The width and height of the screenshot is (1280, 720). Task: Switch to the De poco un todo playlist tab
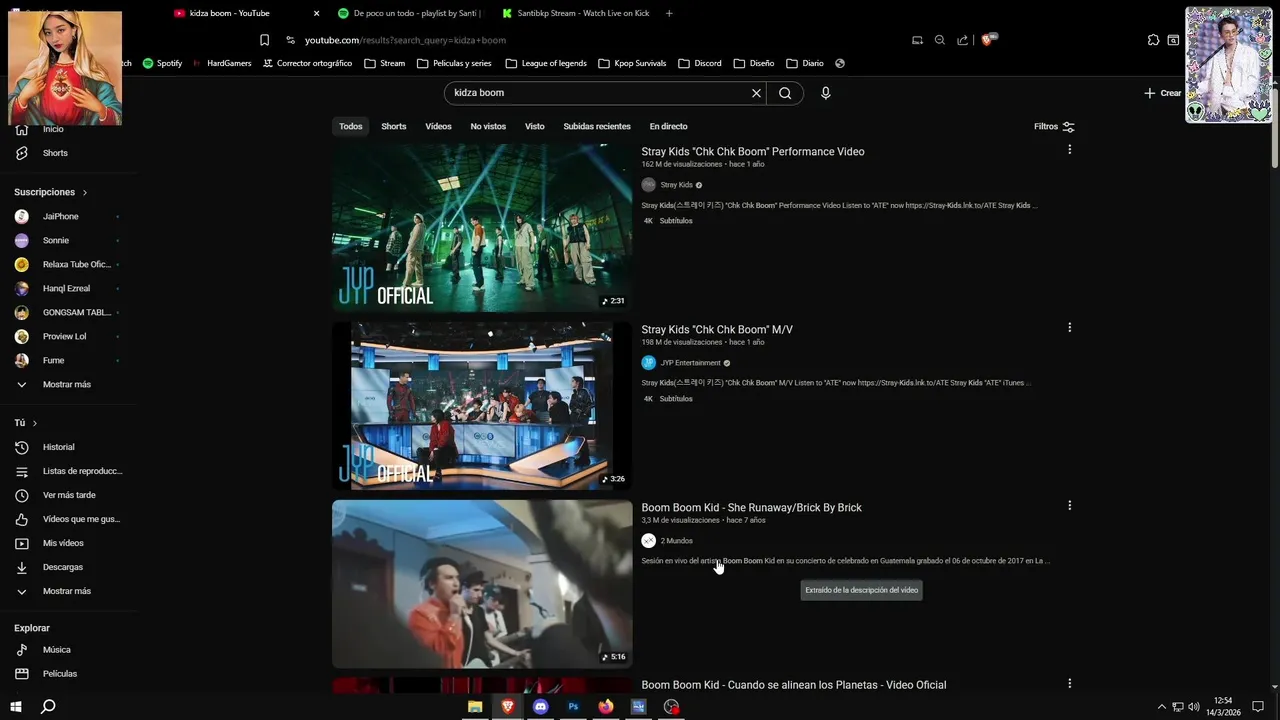pyautogui.click(x=410, y=13)
